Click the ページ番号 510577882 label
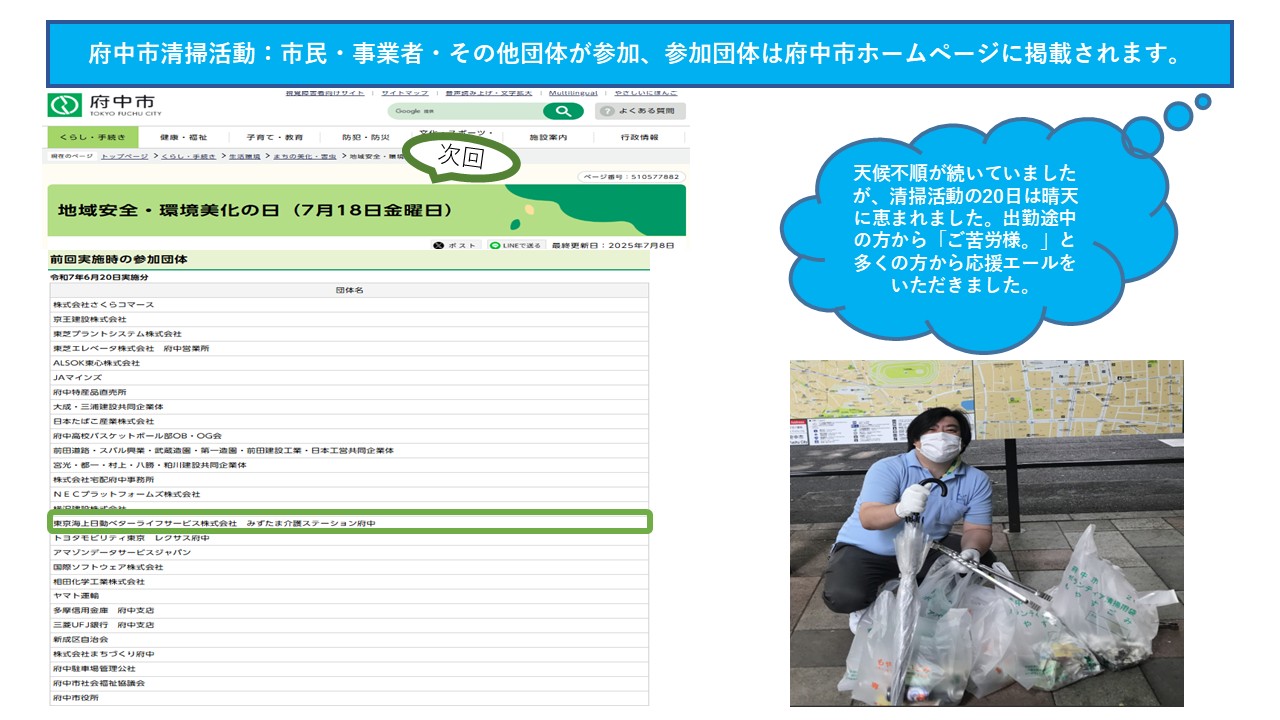 point(632,177)
